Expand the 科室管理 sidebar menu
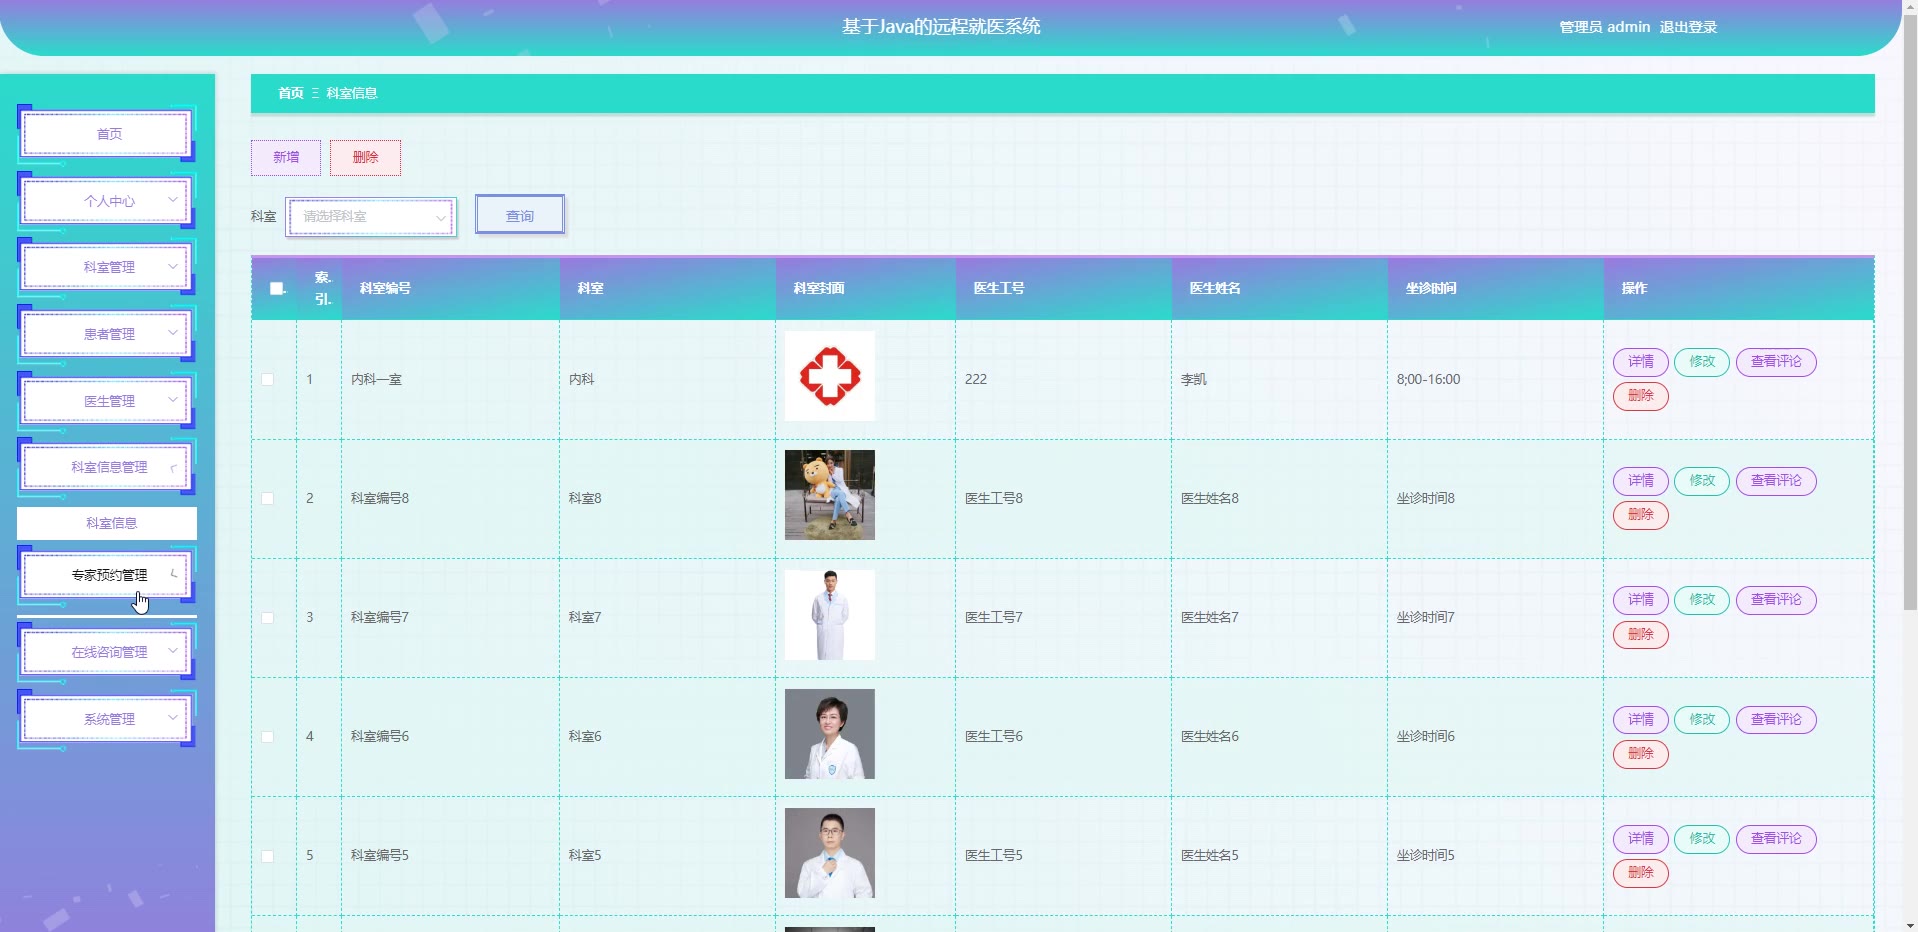This screenshot has height=932, width=1918. click(106, 267)
